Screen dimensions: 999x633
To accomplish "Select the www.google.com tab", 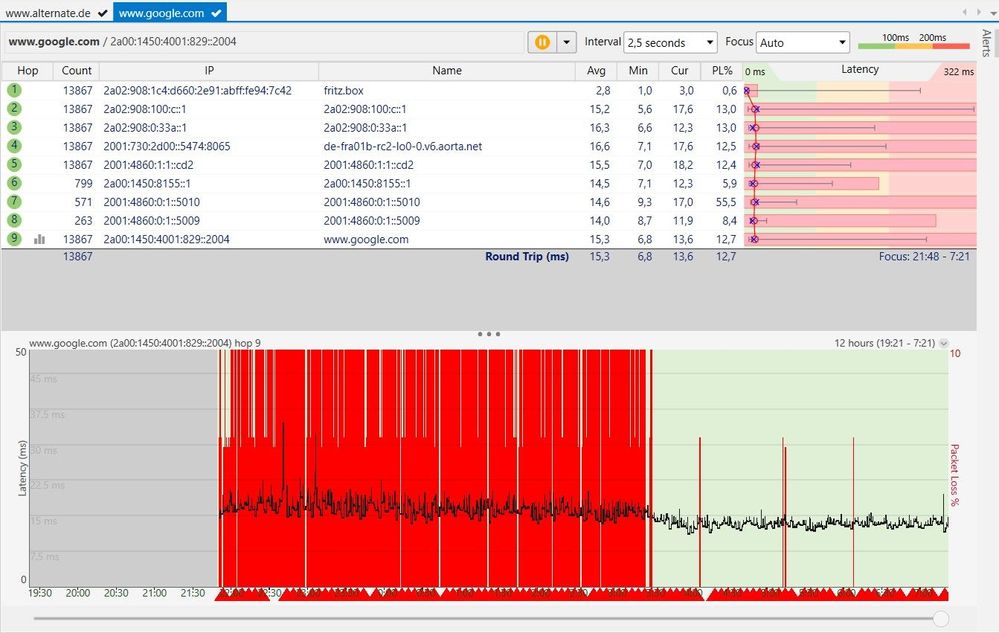I will click(168, 12).
